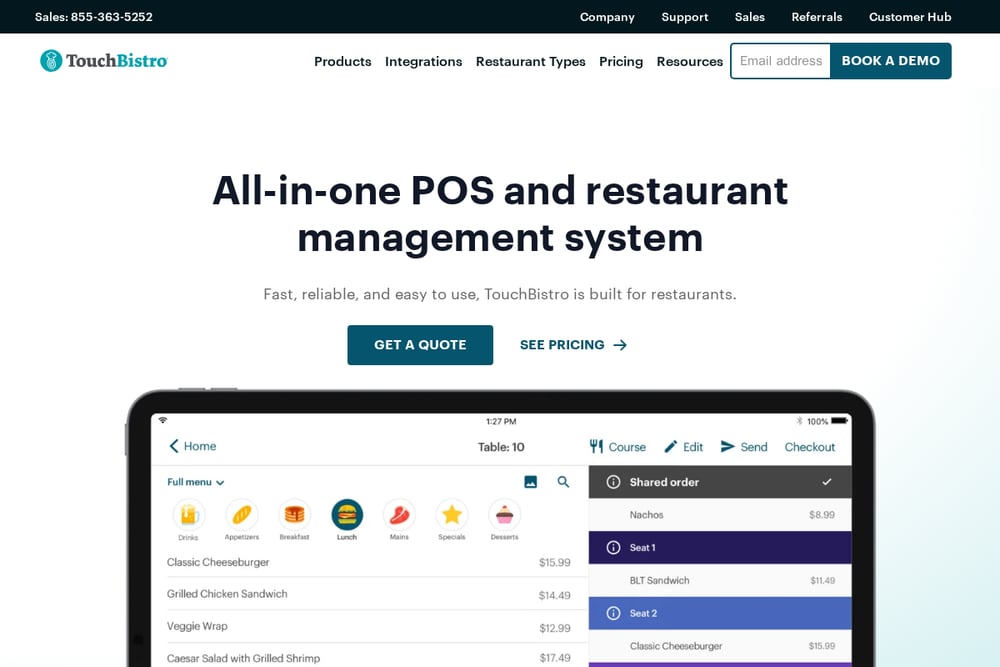Select the Specials star category icon
This screenshot has height=667, width=1000.
click(x=452, y=515)
